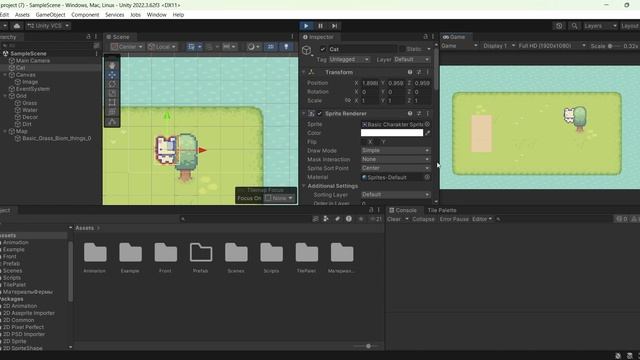Toggle Sprite Renderer enabled checkbox
Screen dimensions: 640x360
320,113
